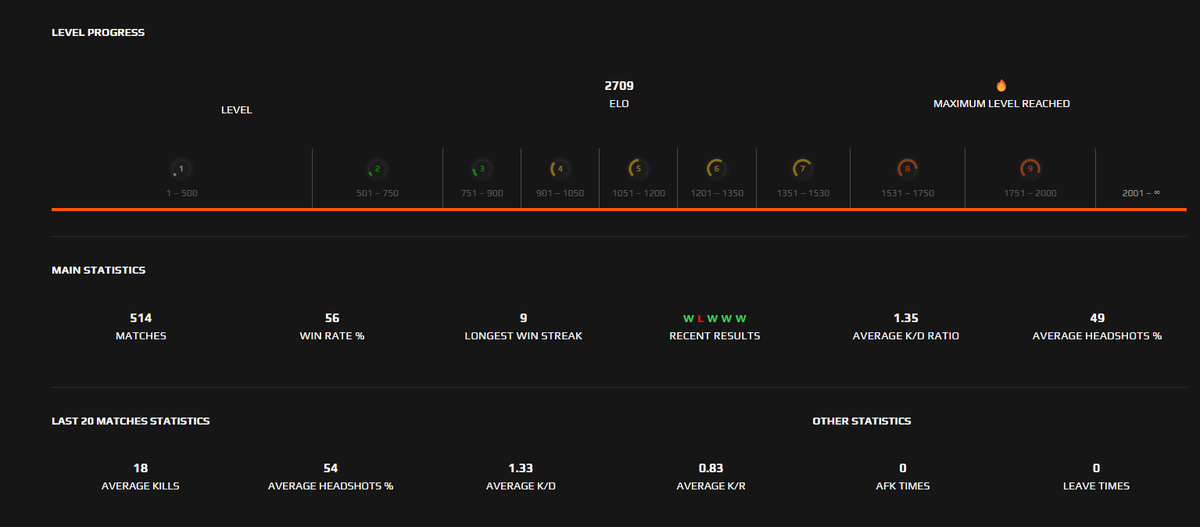Screen dimensions: 1200x527
Task: Click the red L in recent results
Action: [x=702, y=318]
